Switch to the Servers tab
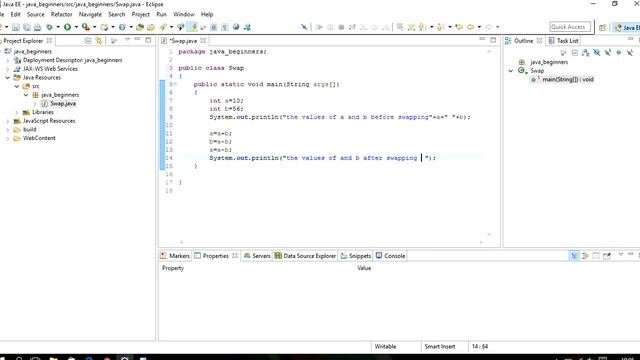The image size is (640, 360). point(257,256)
